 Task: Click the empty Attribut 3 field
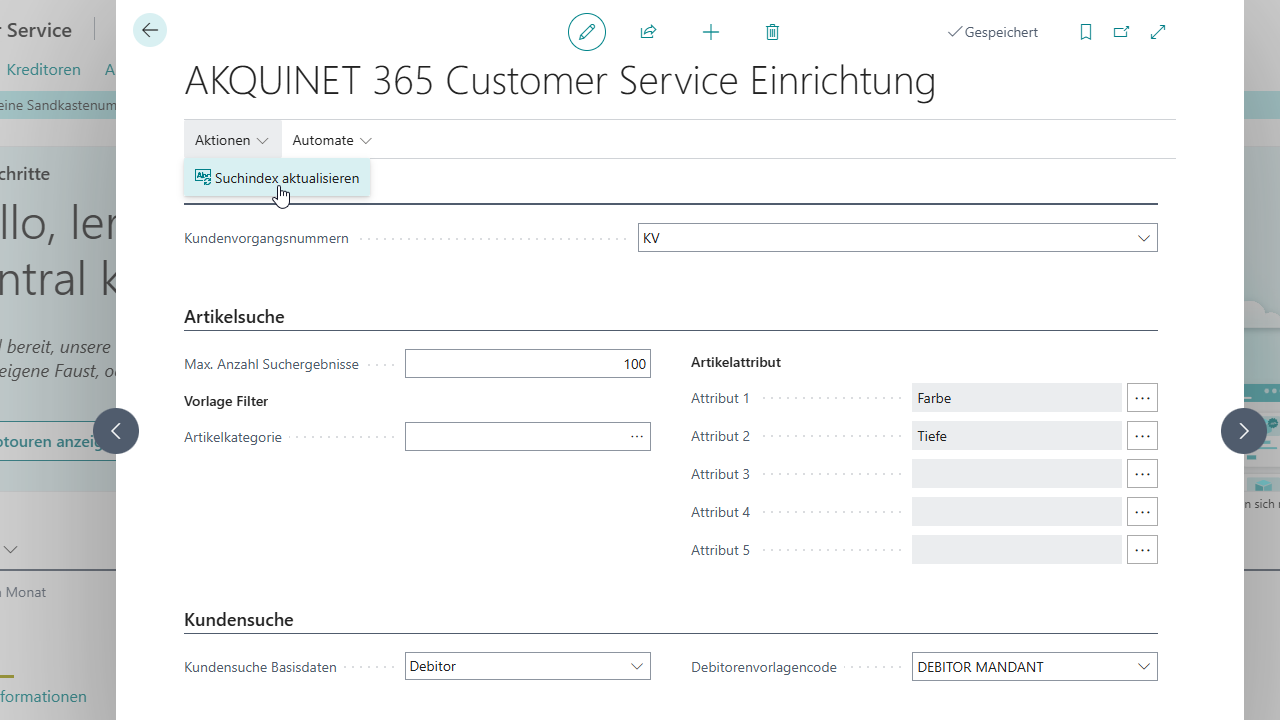pos(1017,474)
